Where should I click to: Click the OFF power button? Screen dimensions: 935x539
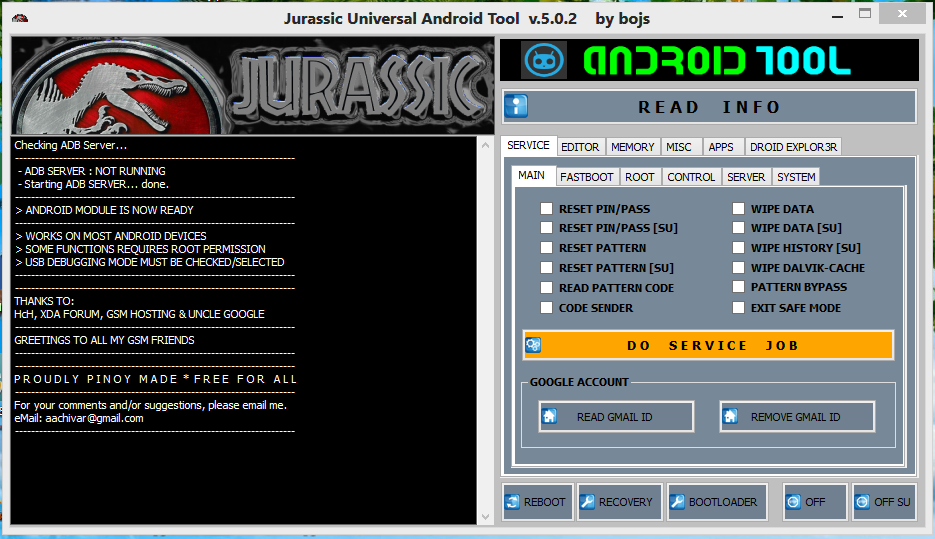(x=815, y=502)
